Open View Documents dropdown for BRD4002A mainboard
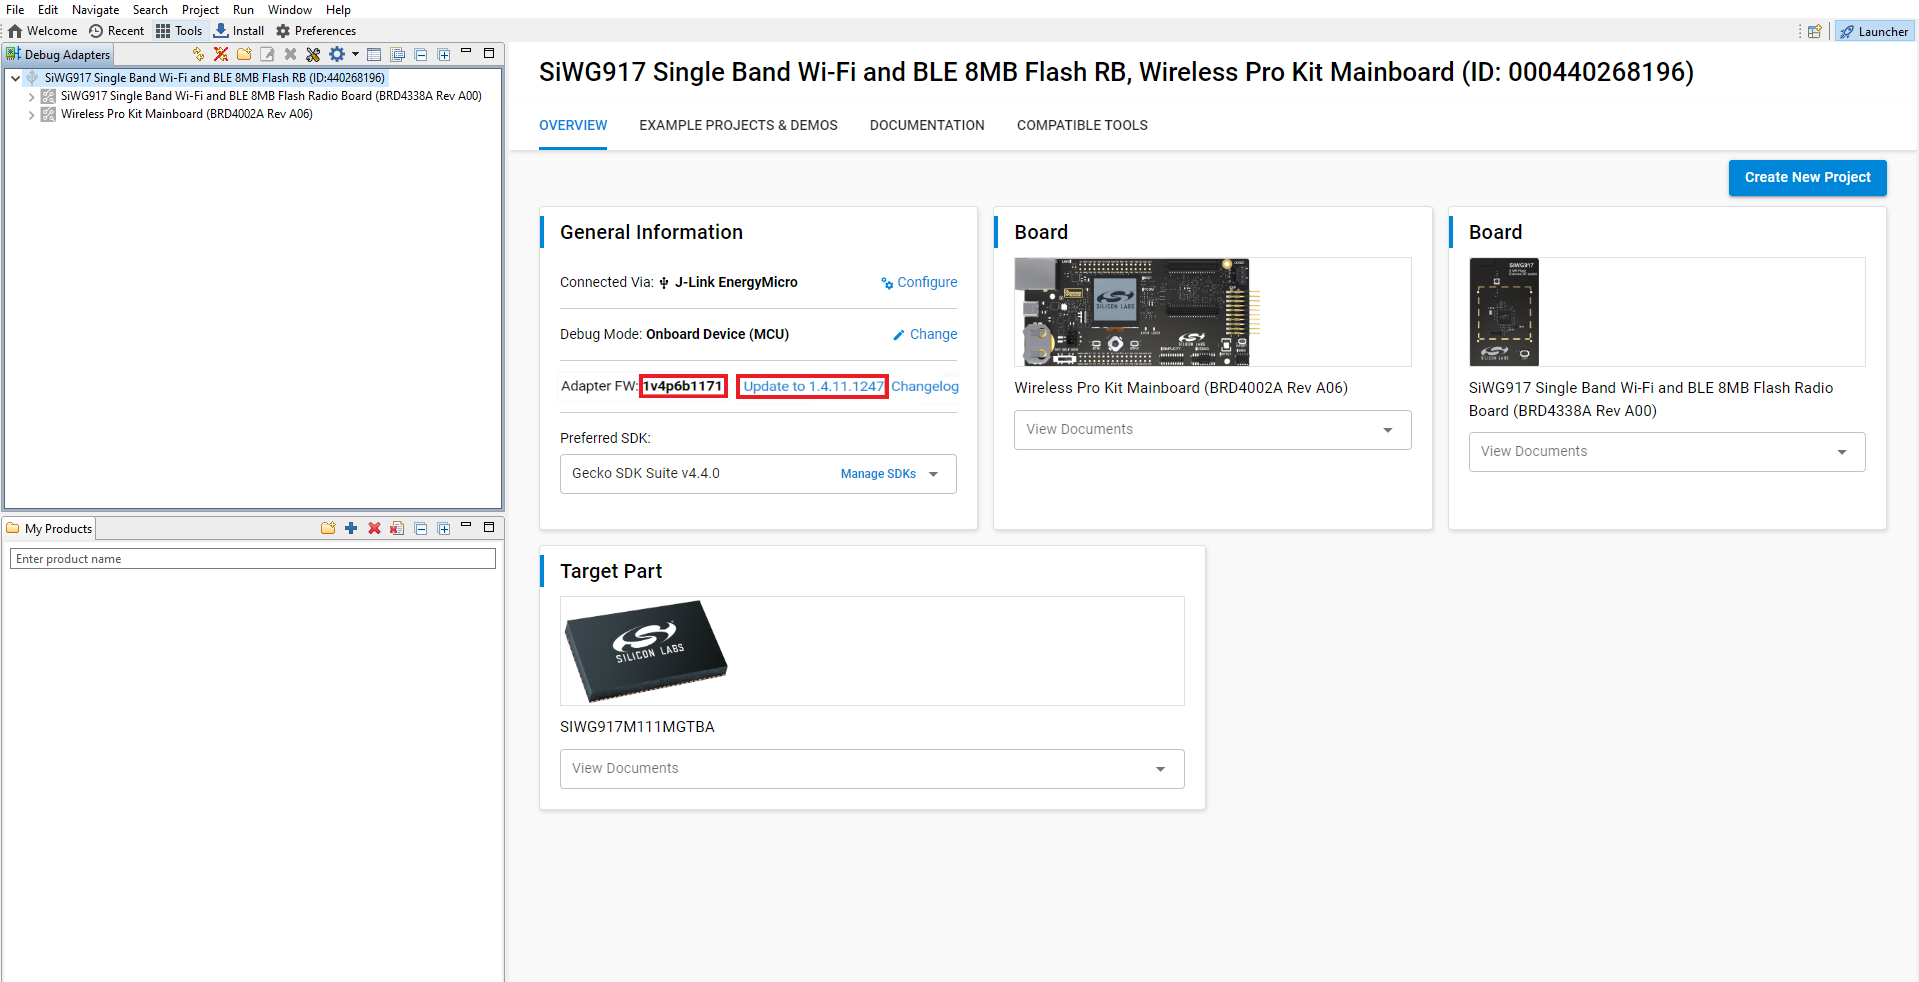 click(x=1387, y=430)
